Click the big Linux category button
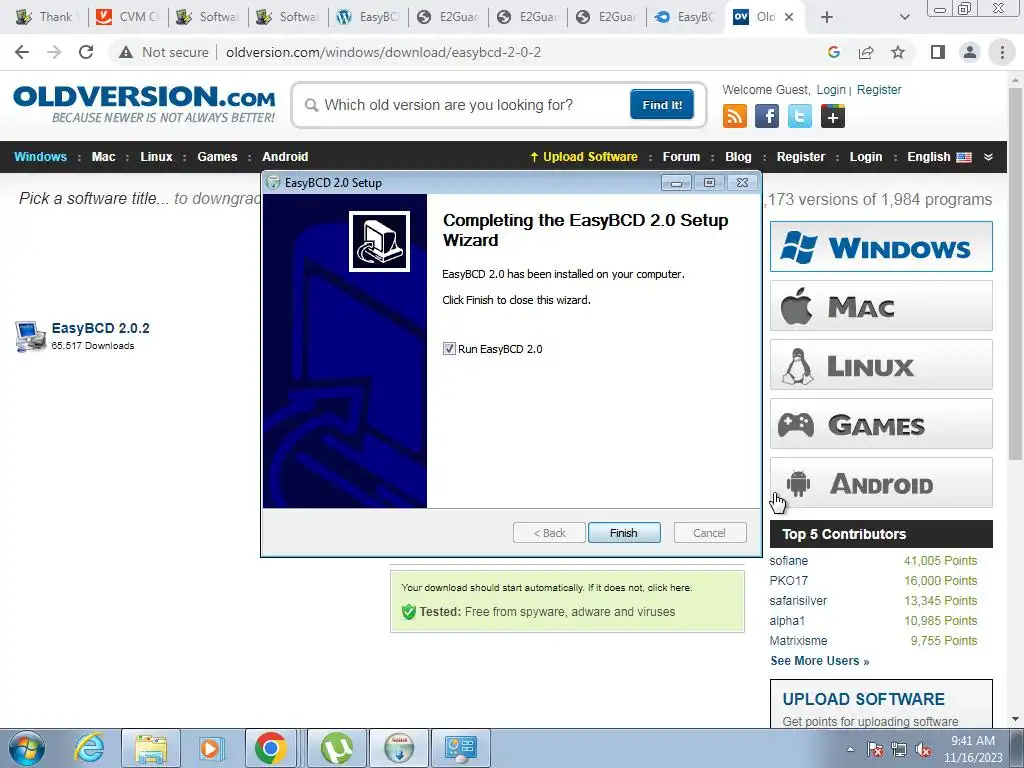The image size is (1024, 768). point(881,364)
